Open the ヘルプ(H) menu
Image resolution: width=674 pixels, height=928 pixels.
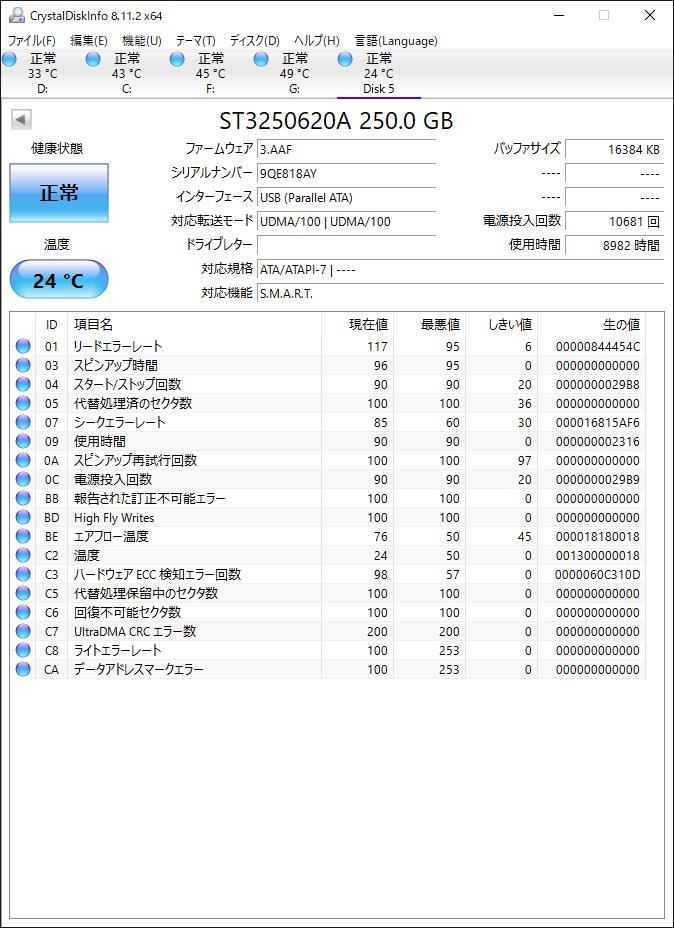pos(317,41)
